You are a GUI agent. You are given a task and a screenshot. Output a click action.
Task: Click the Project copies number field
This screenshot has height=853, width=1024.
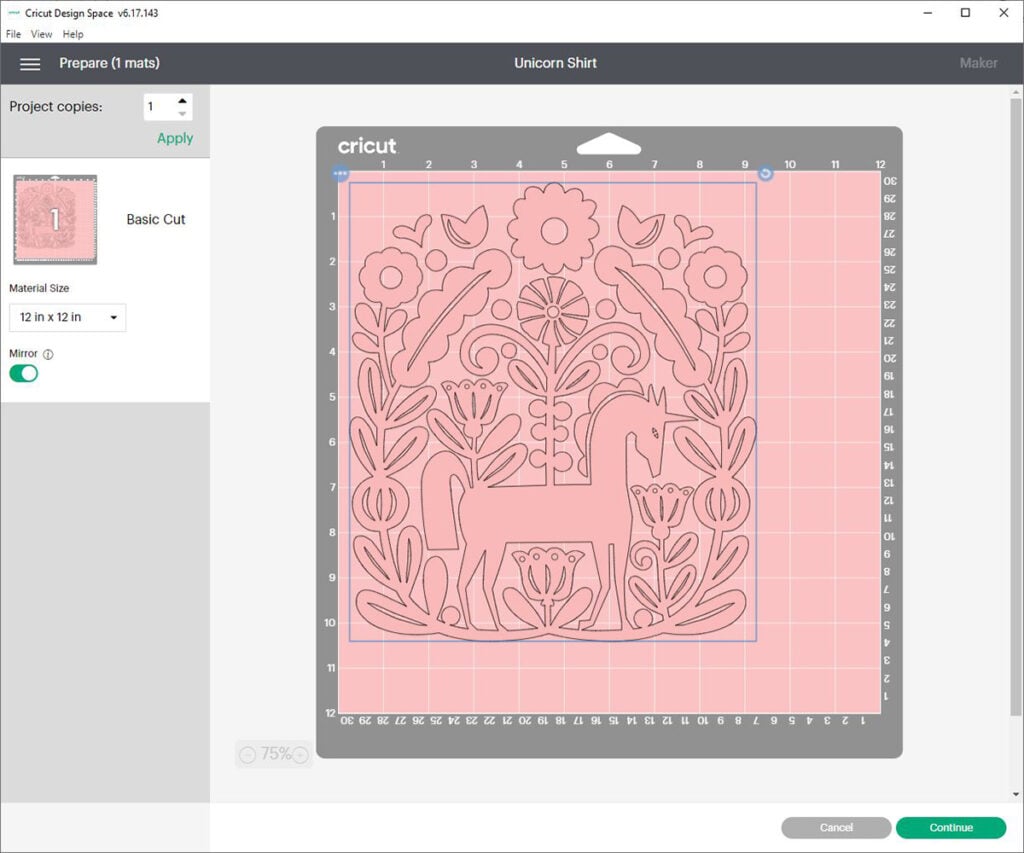pos(159,106)
